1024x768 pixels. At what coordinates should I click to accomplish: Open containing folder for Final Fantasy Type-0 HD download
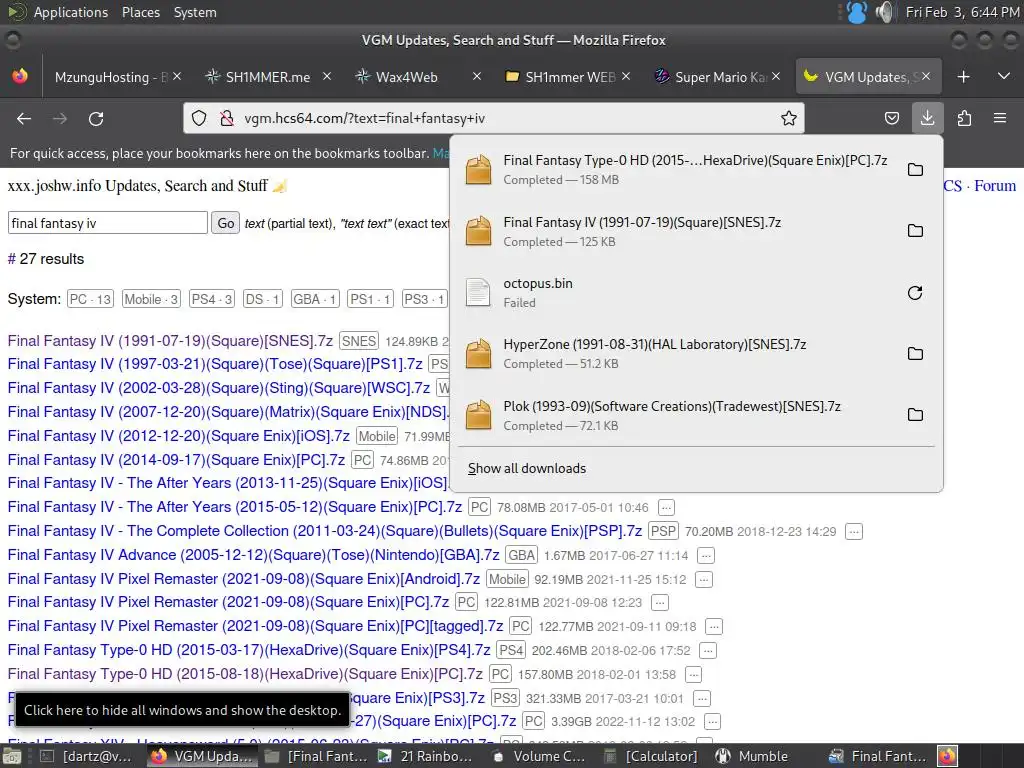[915, 170]
